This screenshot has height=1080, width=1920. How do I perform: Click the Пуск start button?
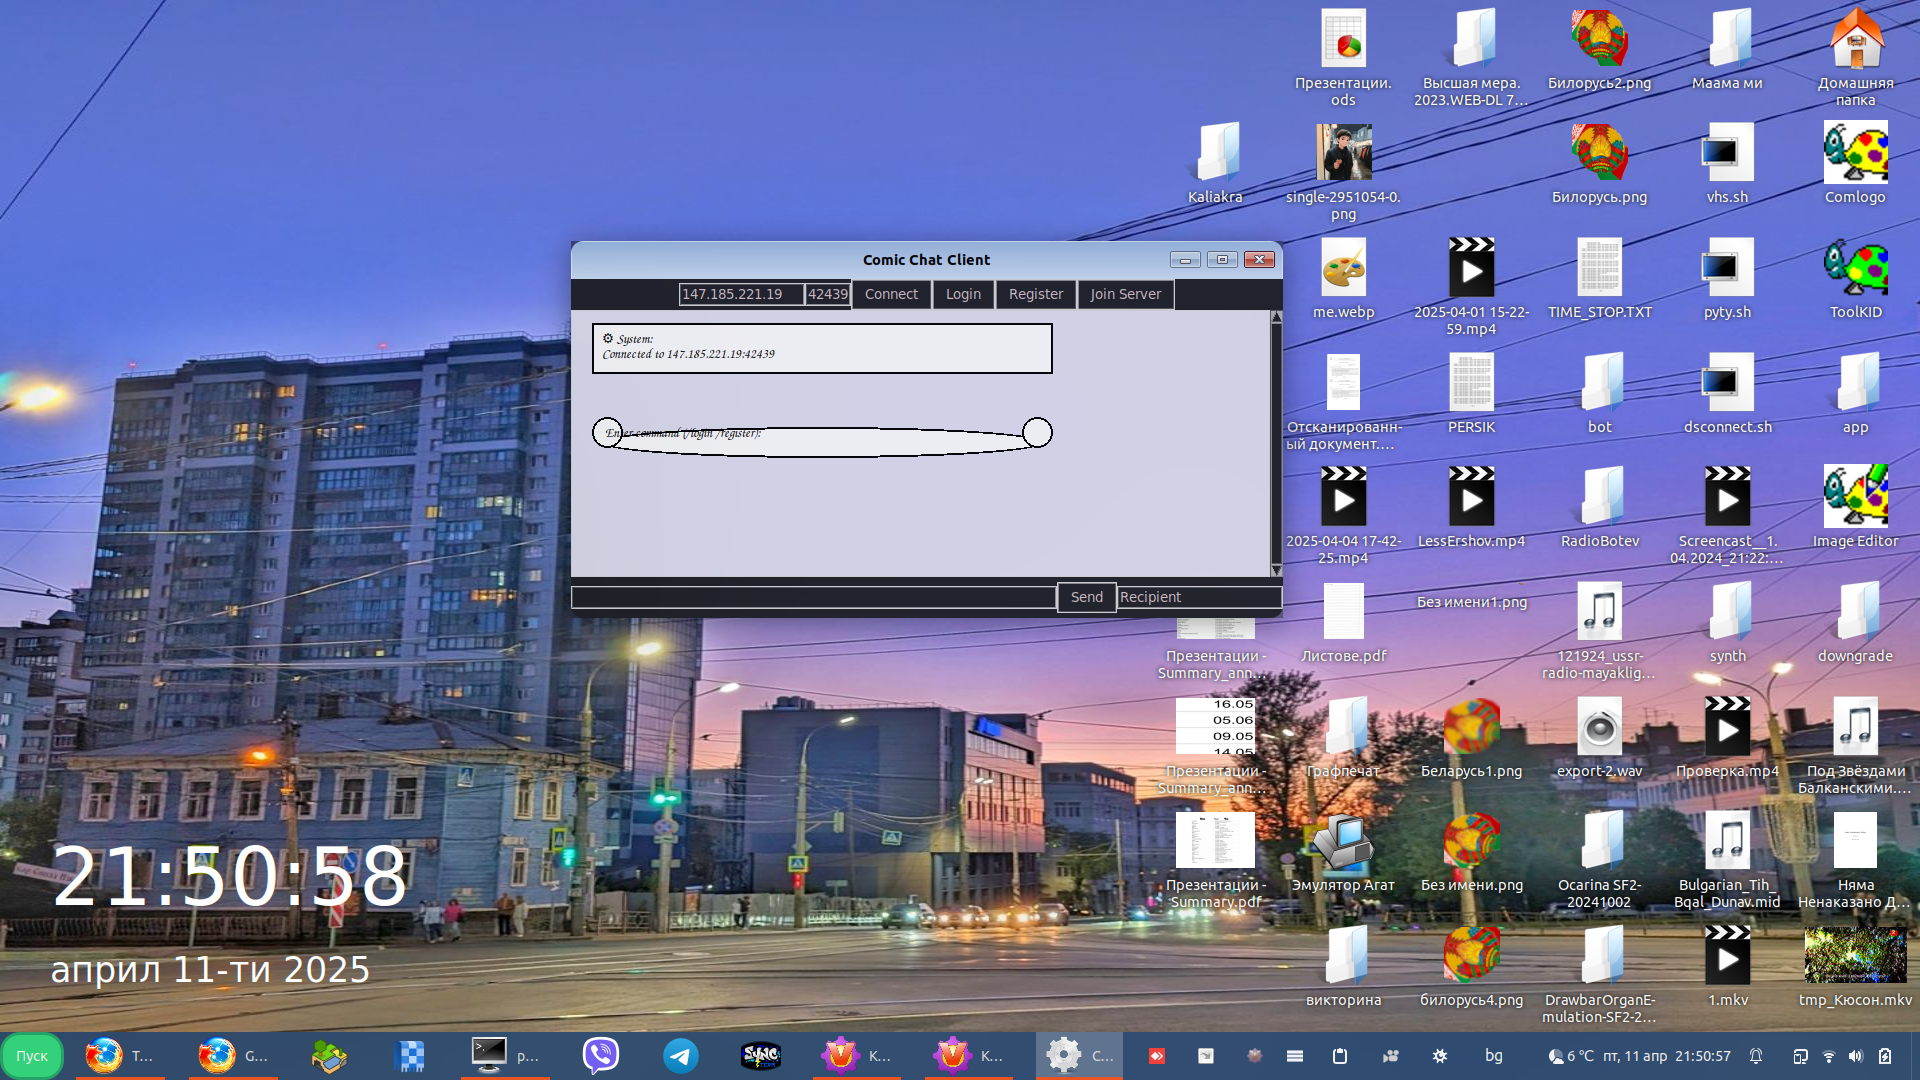tap(32, 1056)
